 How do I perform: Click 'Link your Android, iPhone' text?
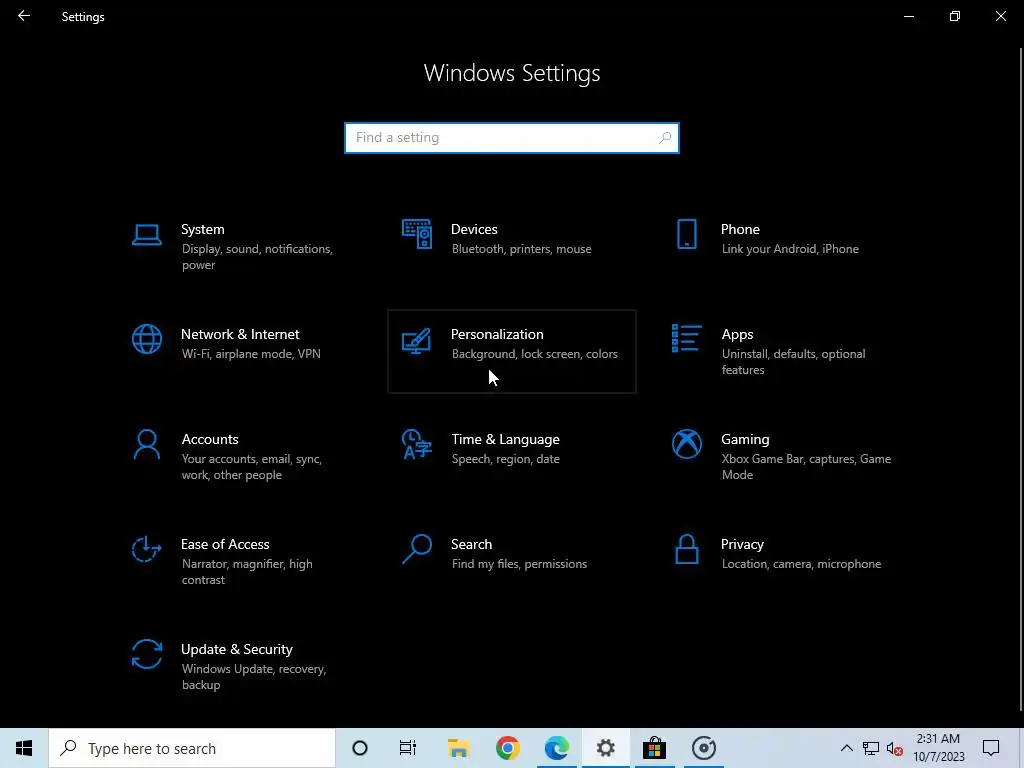[x=790, y=249]
